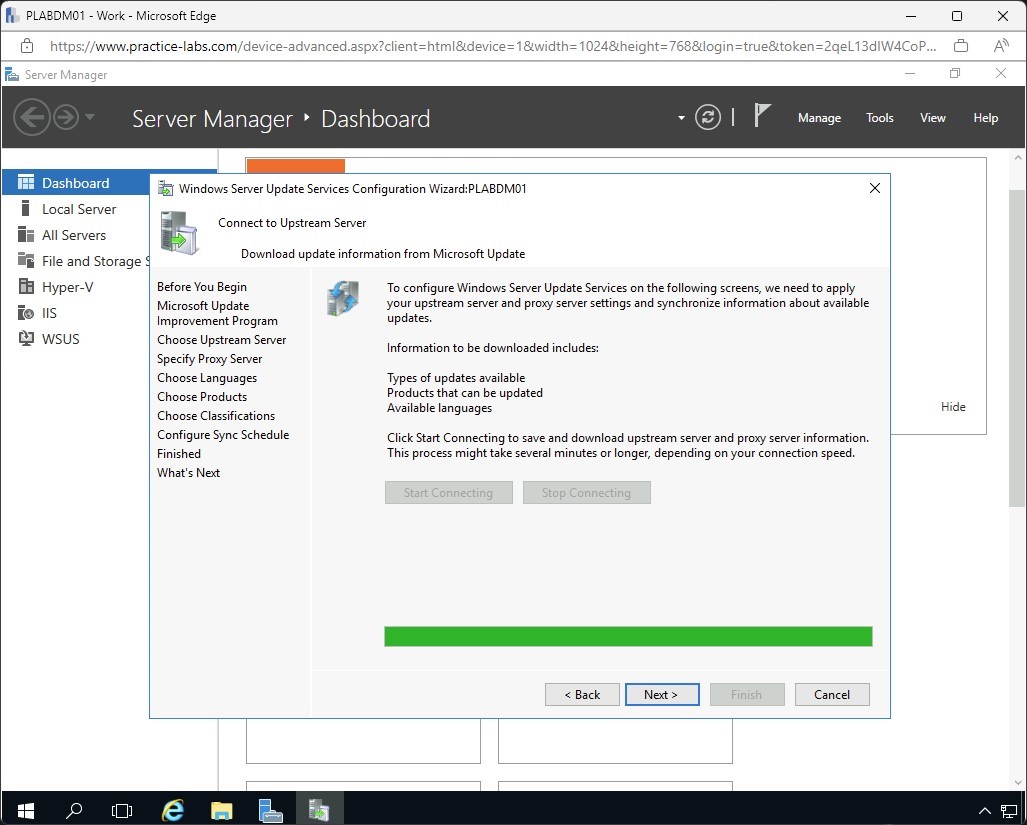Viewport: 1027px width, 825px height.
Task: Click the Back button in the wizard
Action: (x=582, y=695)
